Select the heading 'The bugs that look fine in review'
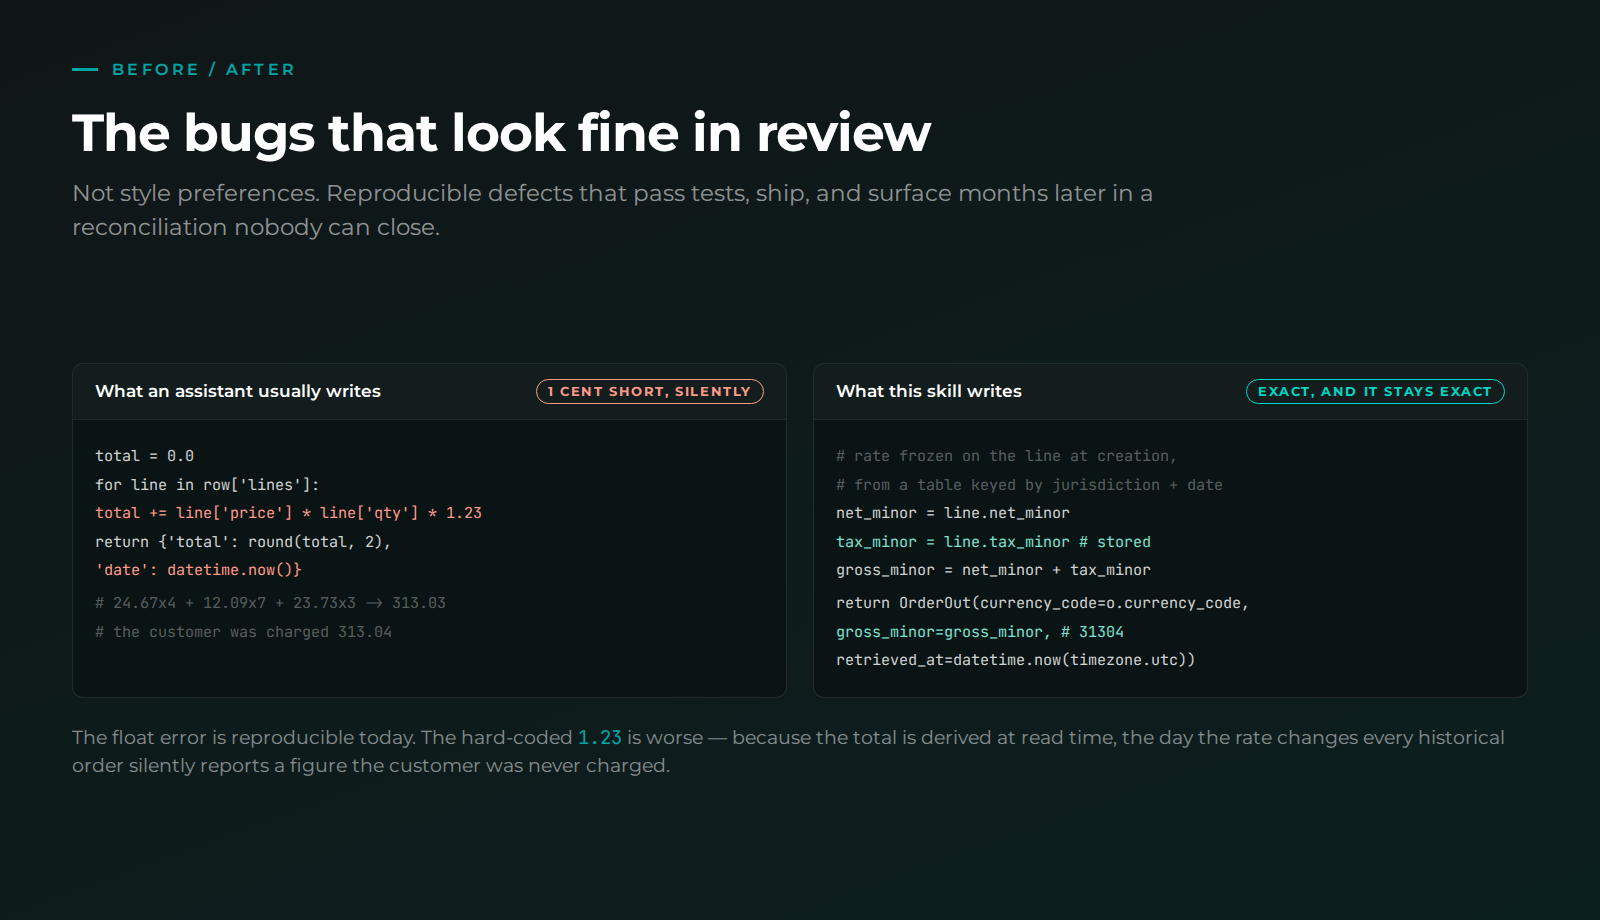This screenshot has width=1600, height=920. click(501, 132)
